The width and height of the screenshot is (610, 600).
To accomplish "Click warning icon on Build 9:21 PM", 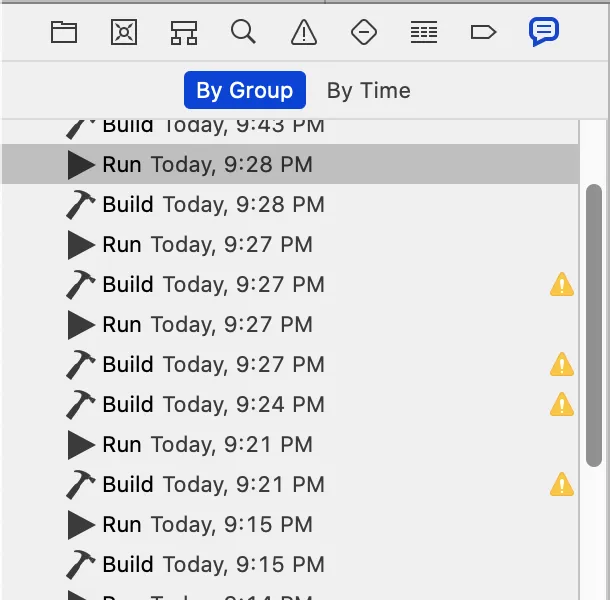I will (x=562, y=484).
